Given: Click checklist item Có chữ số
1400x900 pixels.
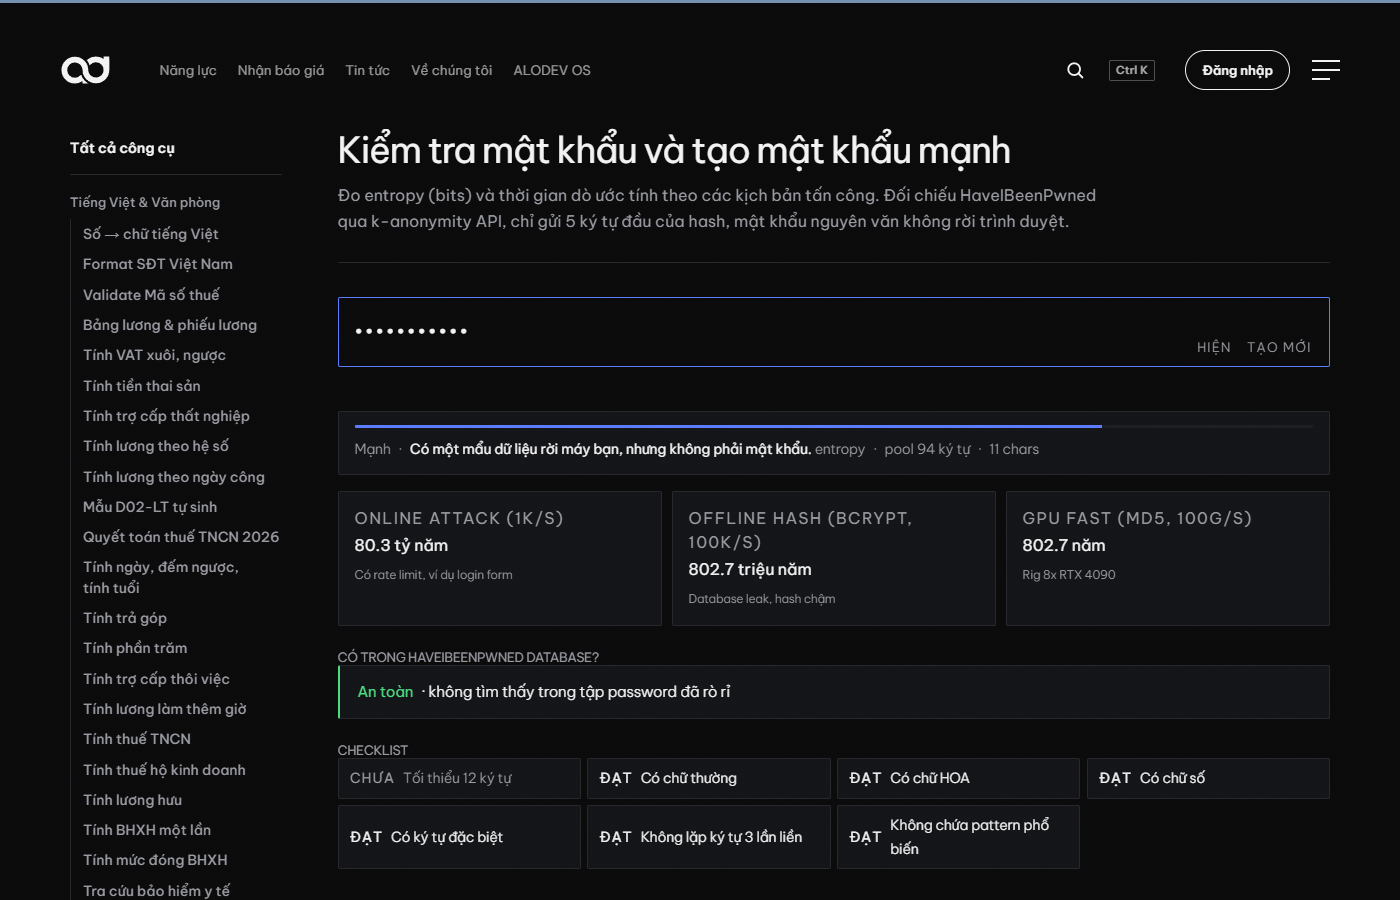Looking at the screenshot, I should pos(1208,778).
